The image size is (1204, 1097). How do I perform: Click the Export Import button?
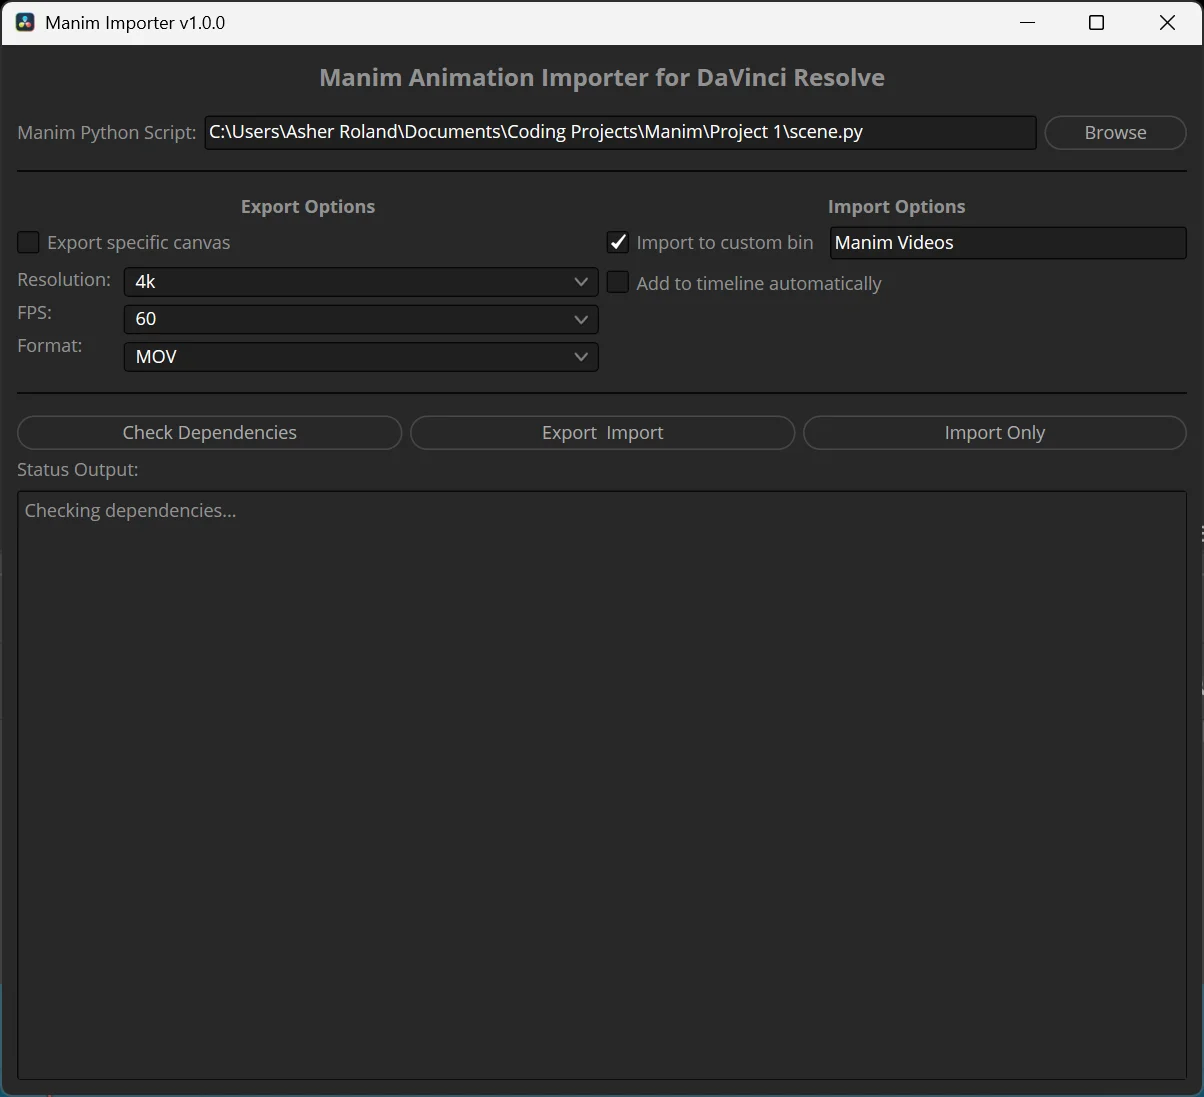602,432
